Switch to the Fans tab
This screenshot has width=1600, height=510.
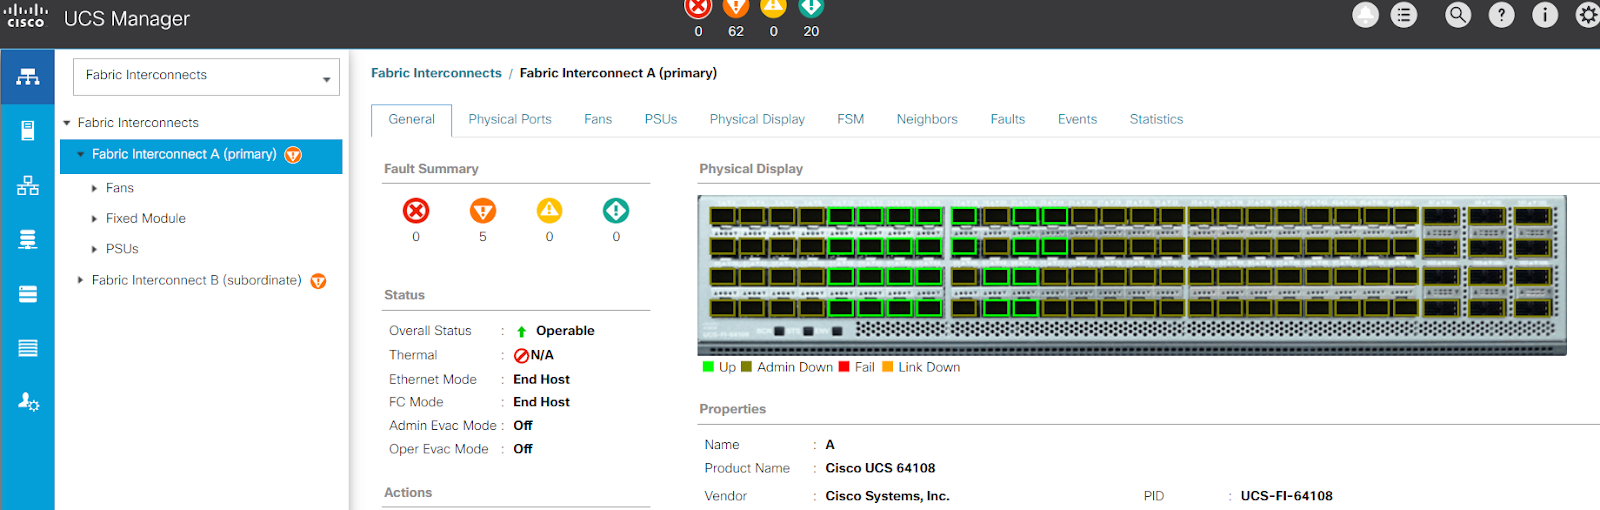tap(598, 119)
